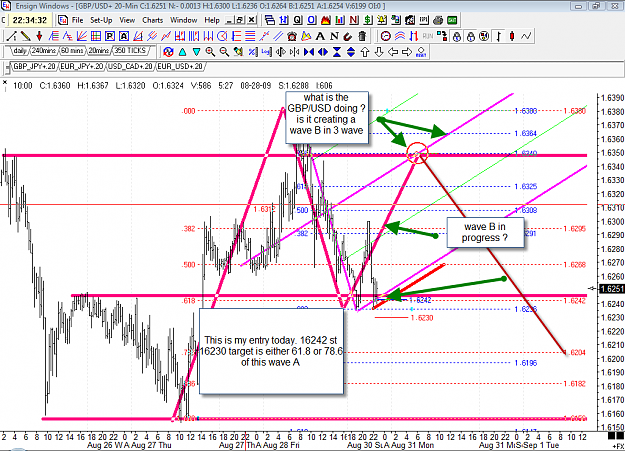Viewport: 625px width, 451px height.
Task: Open the View menu
Action: tap(127, 20)
